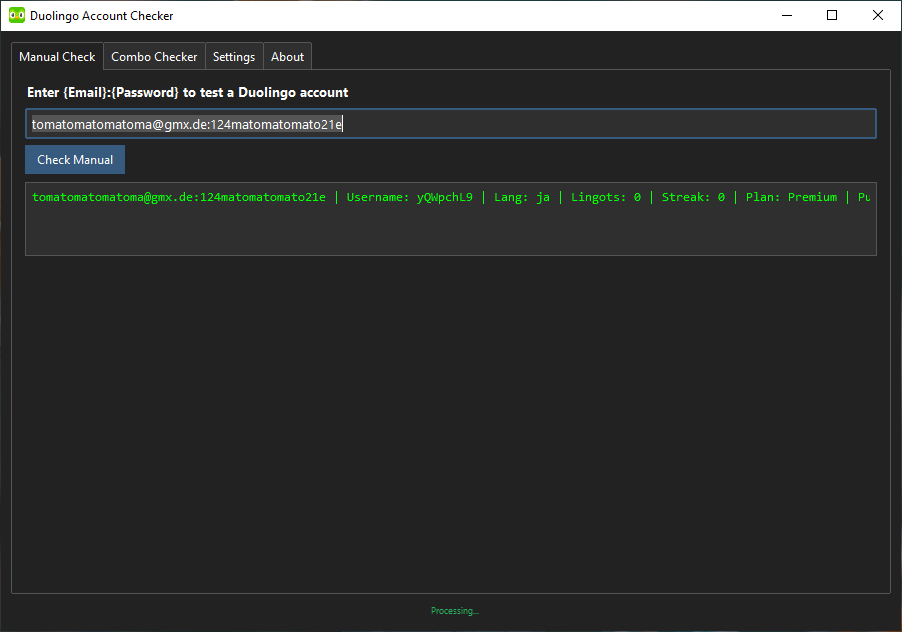
Task: Click the green email combo in results
Action: click(179, 197)
